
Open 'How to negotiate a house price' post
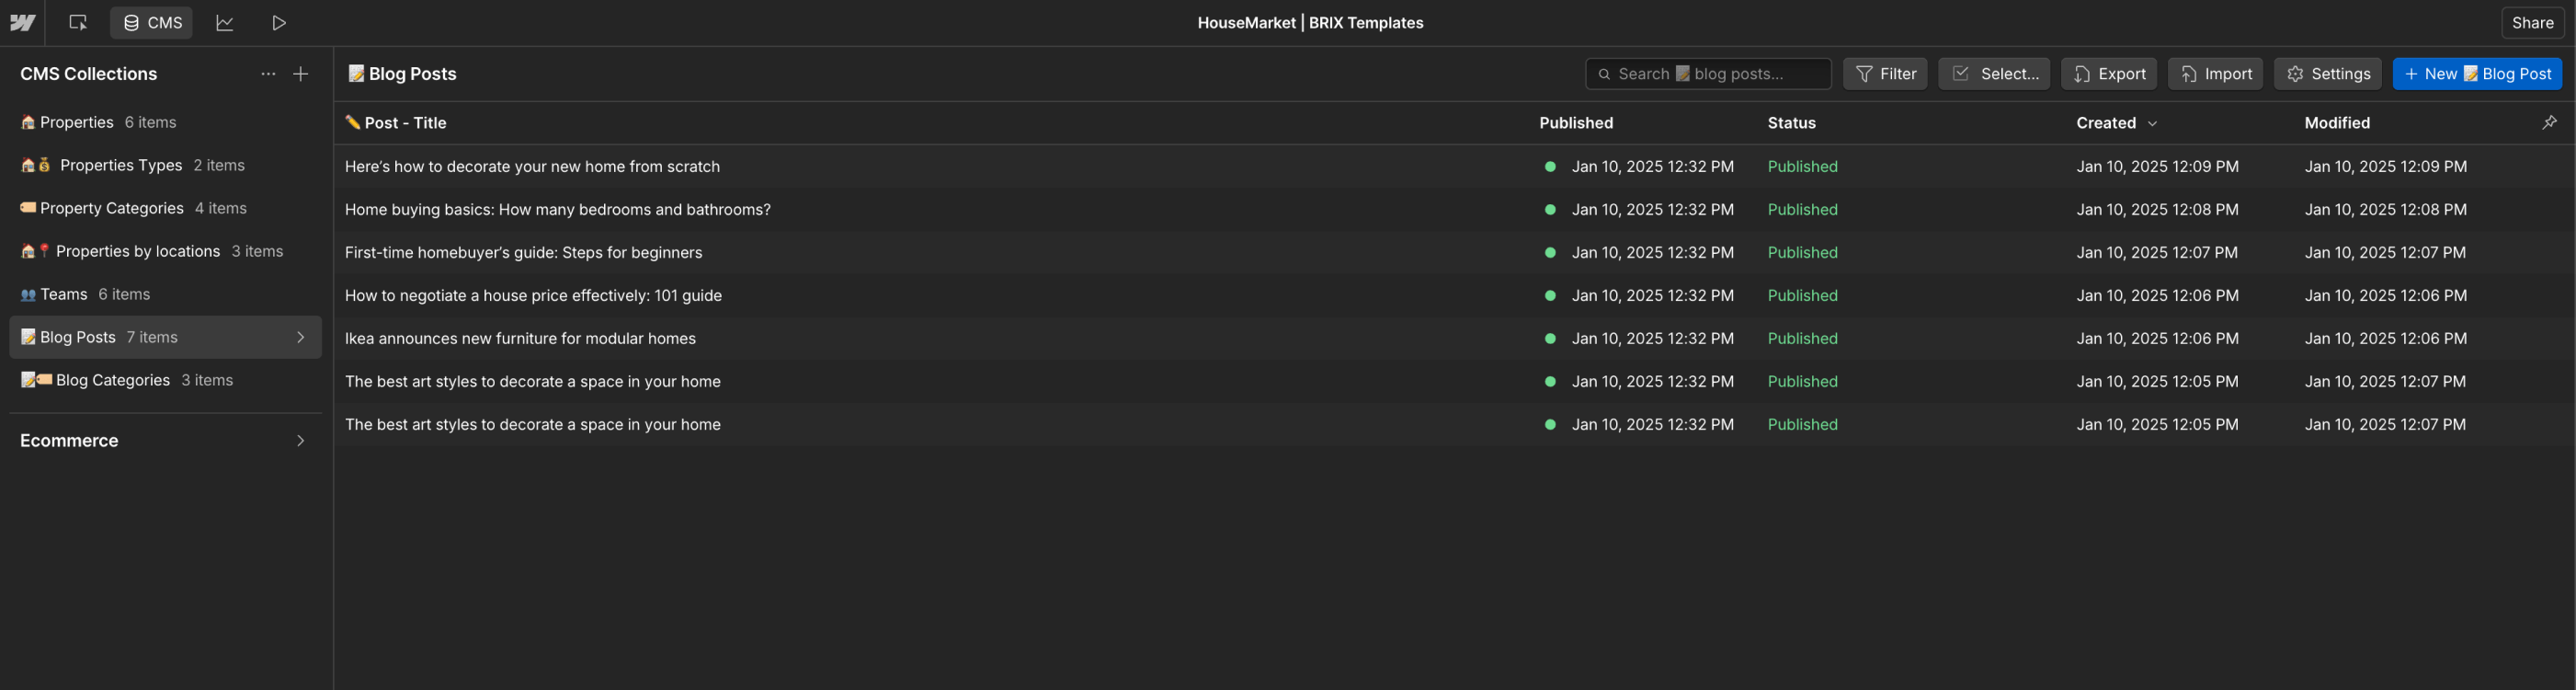tap(533, 295)
